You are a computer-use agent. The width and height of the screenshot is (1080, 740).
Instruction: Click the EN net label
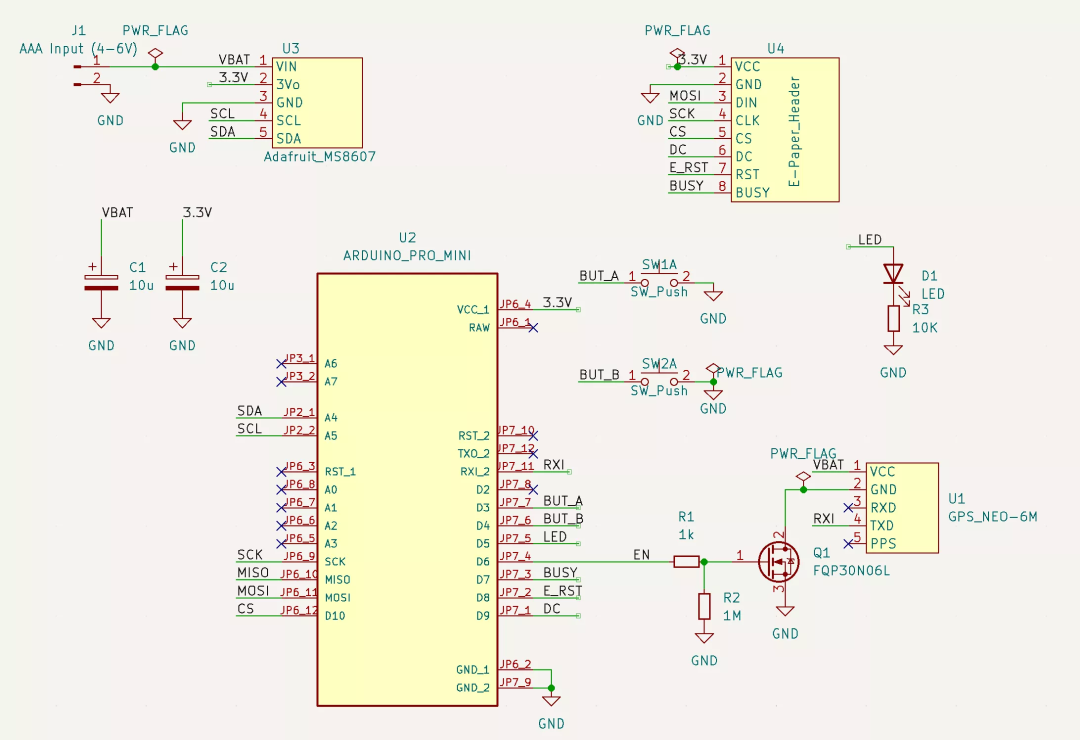tap(641, 555)
